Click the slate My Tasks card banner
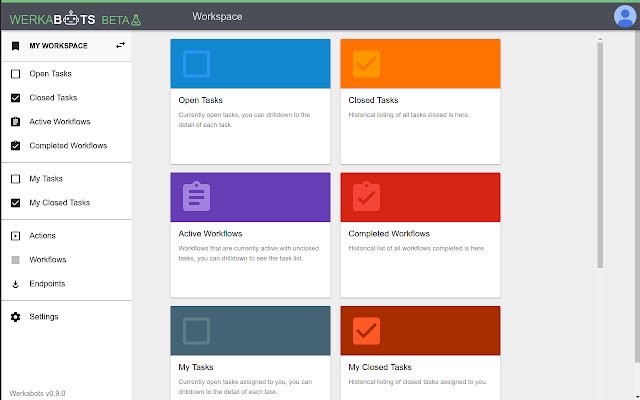The image size is (640, 400). (x=250, y=331)
